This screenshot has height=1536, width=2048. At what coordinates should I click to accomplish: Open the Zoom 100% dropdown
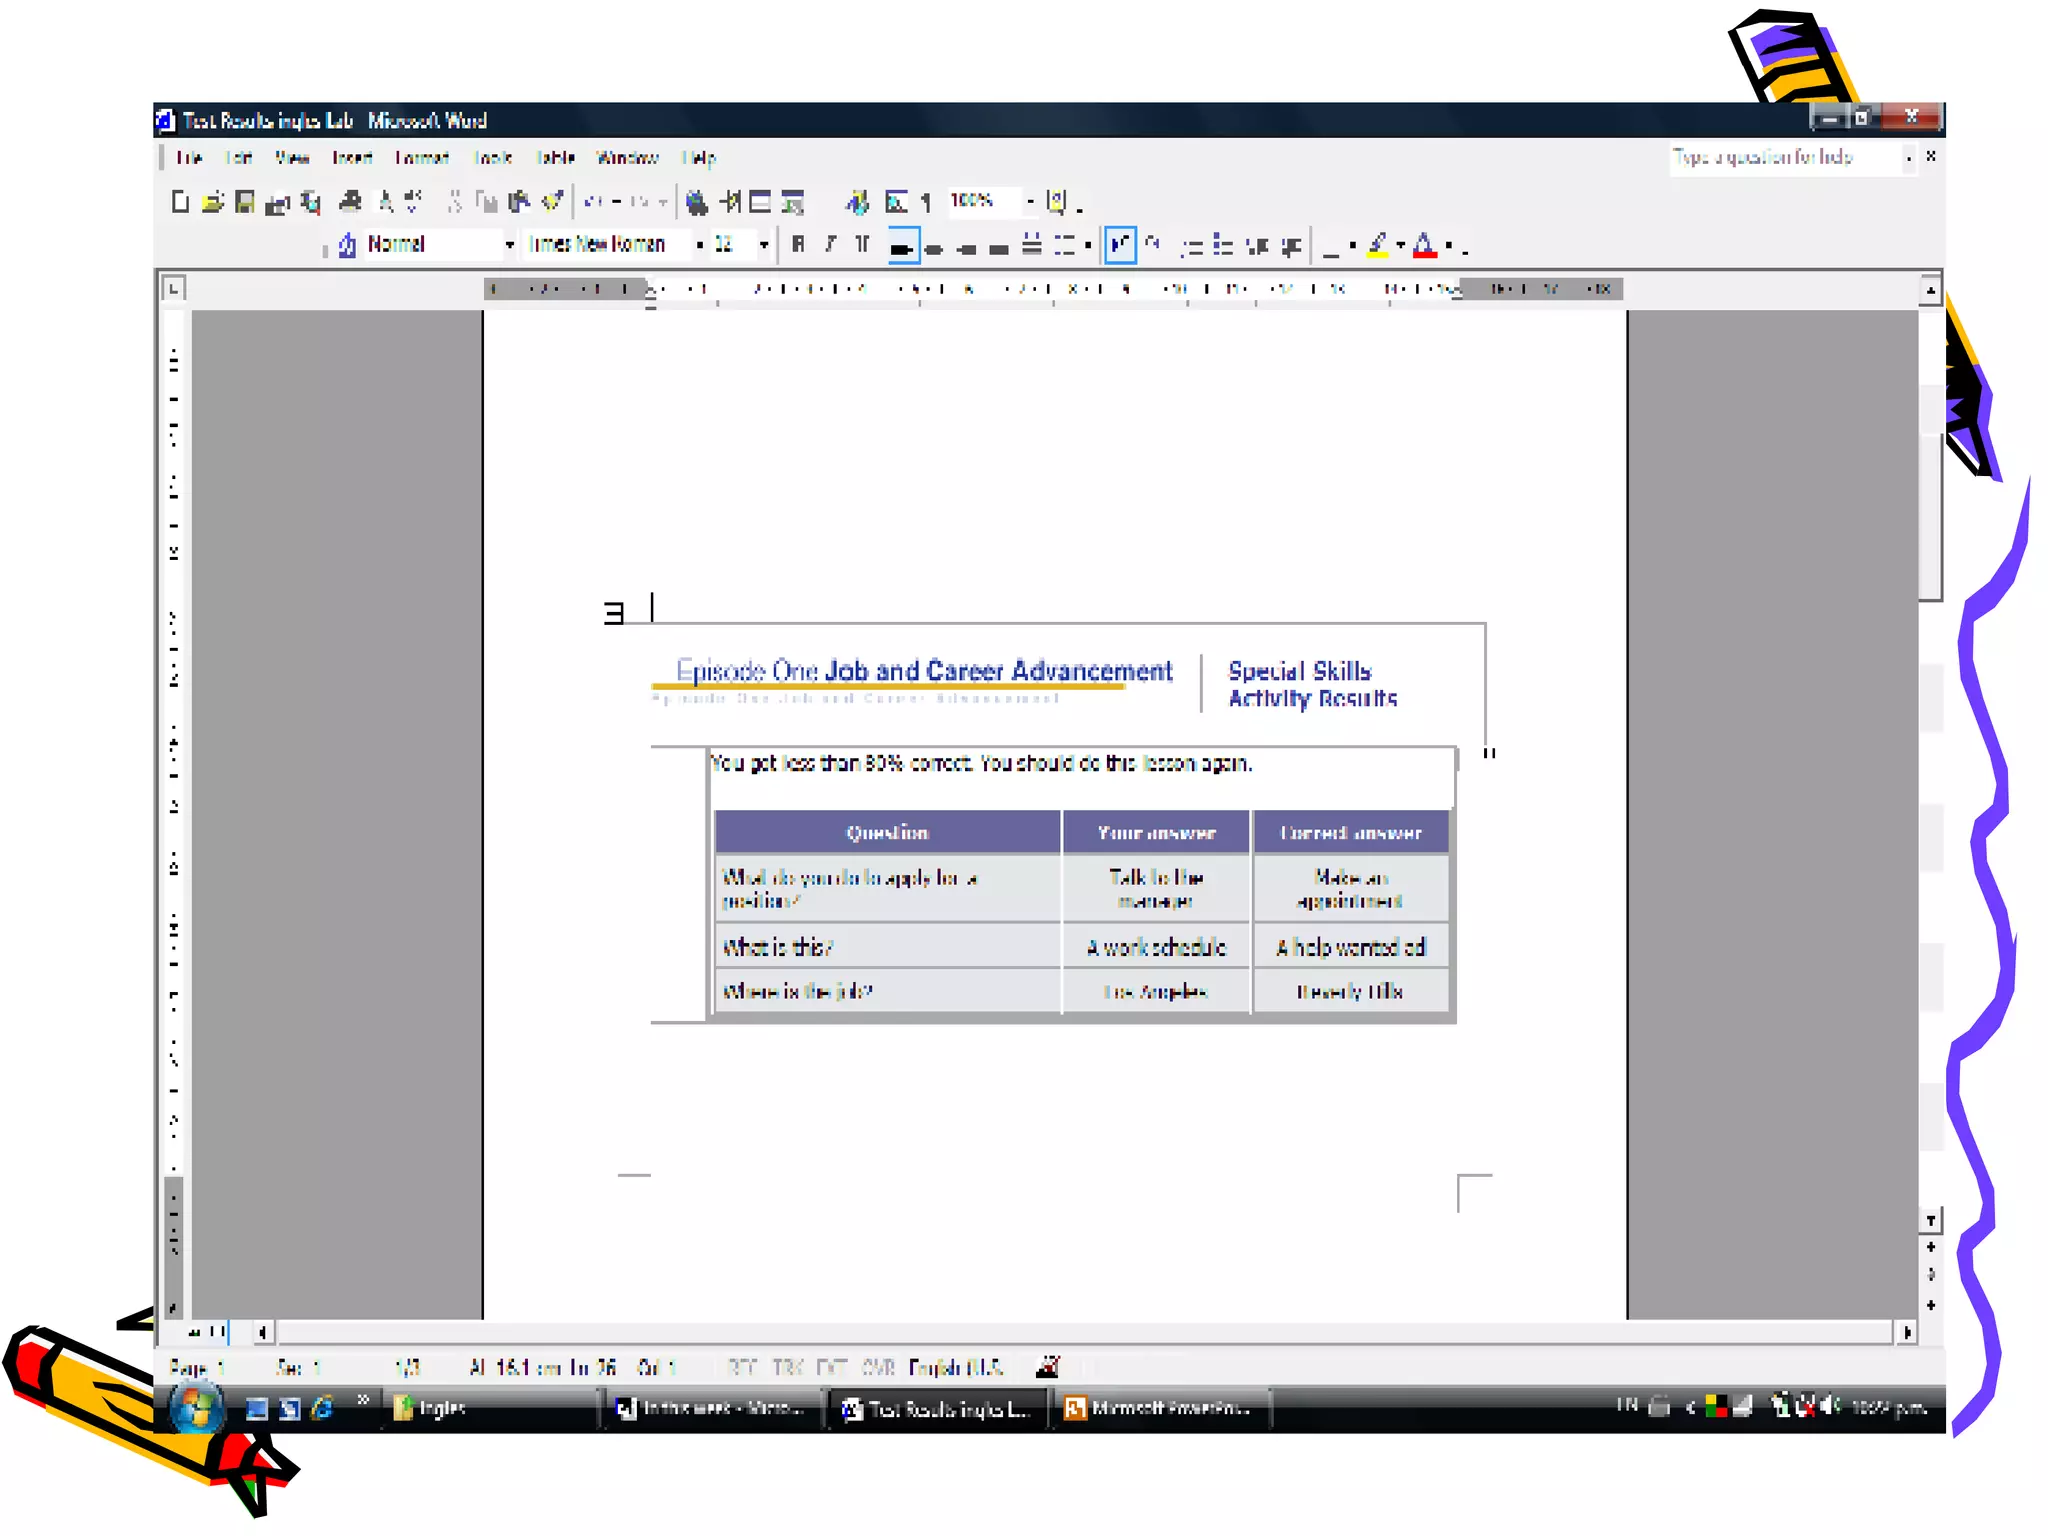[1030, 202]
